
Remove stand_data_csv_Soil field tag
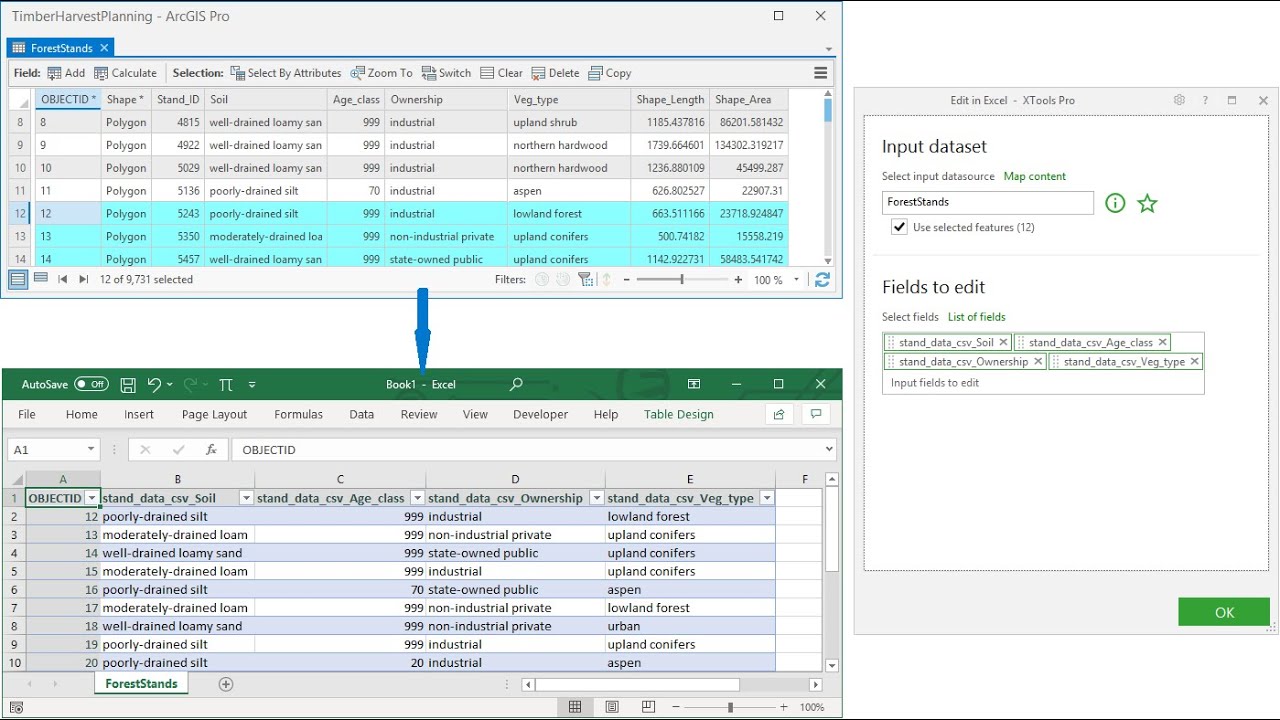pos(1003,342)
